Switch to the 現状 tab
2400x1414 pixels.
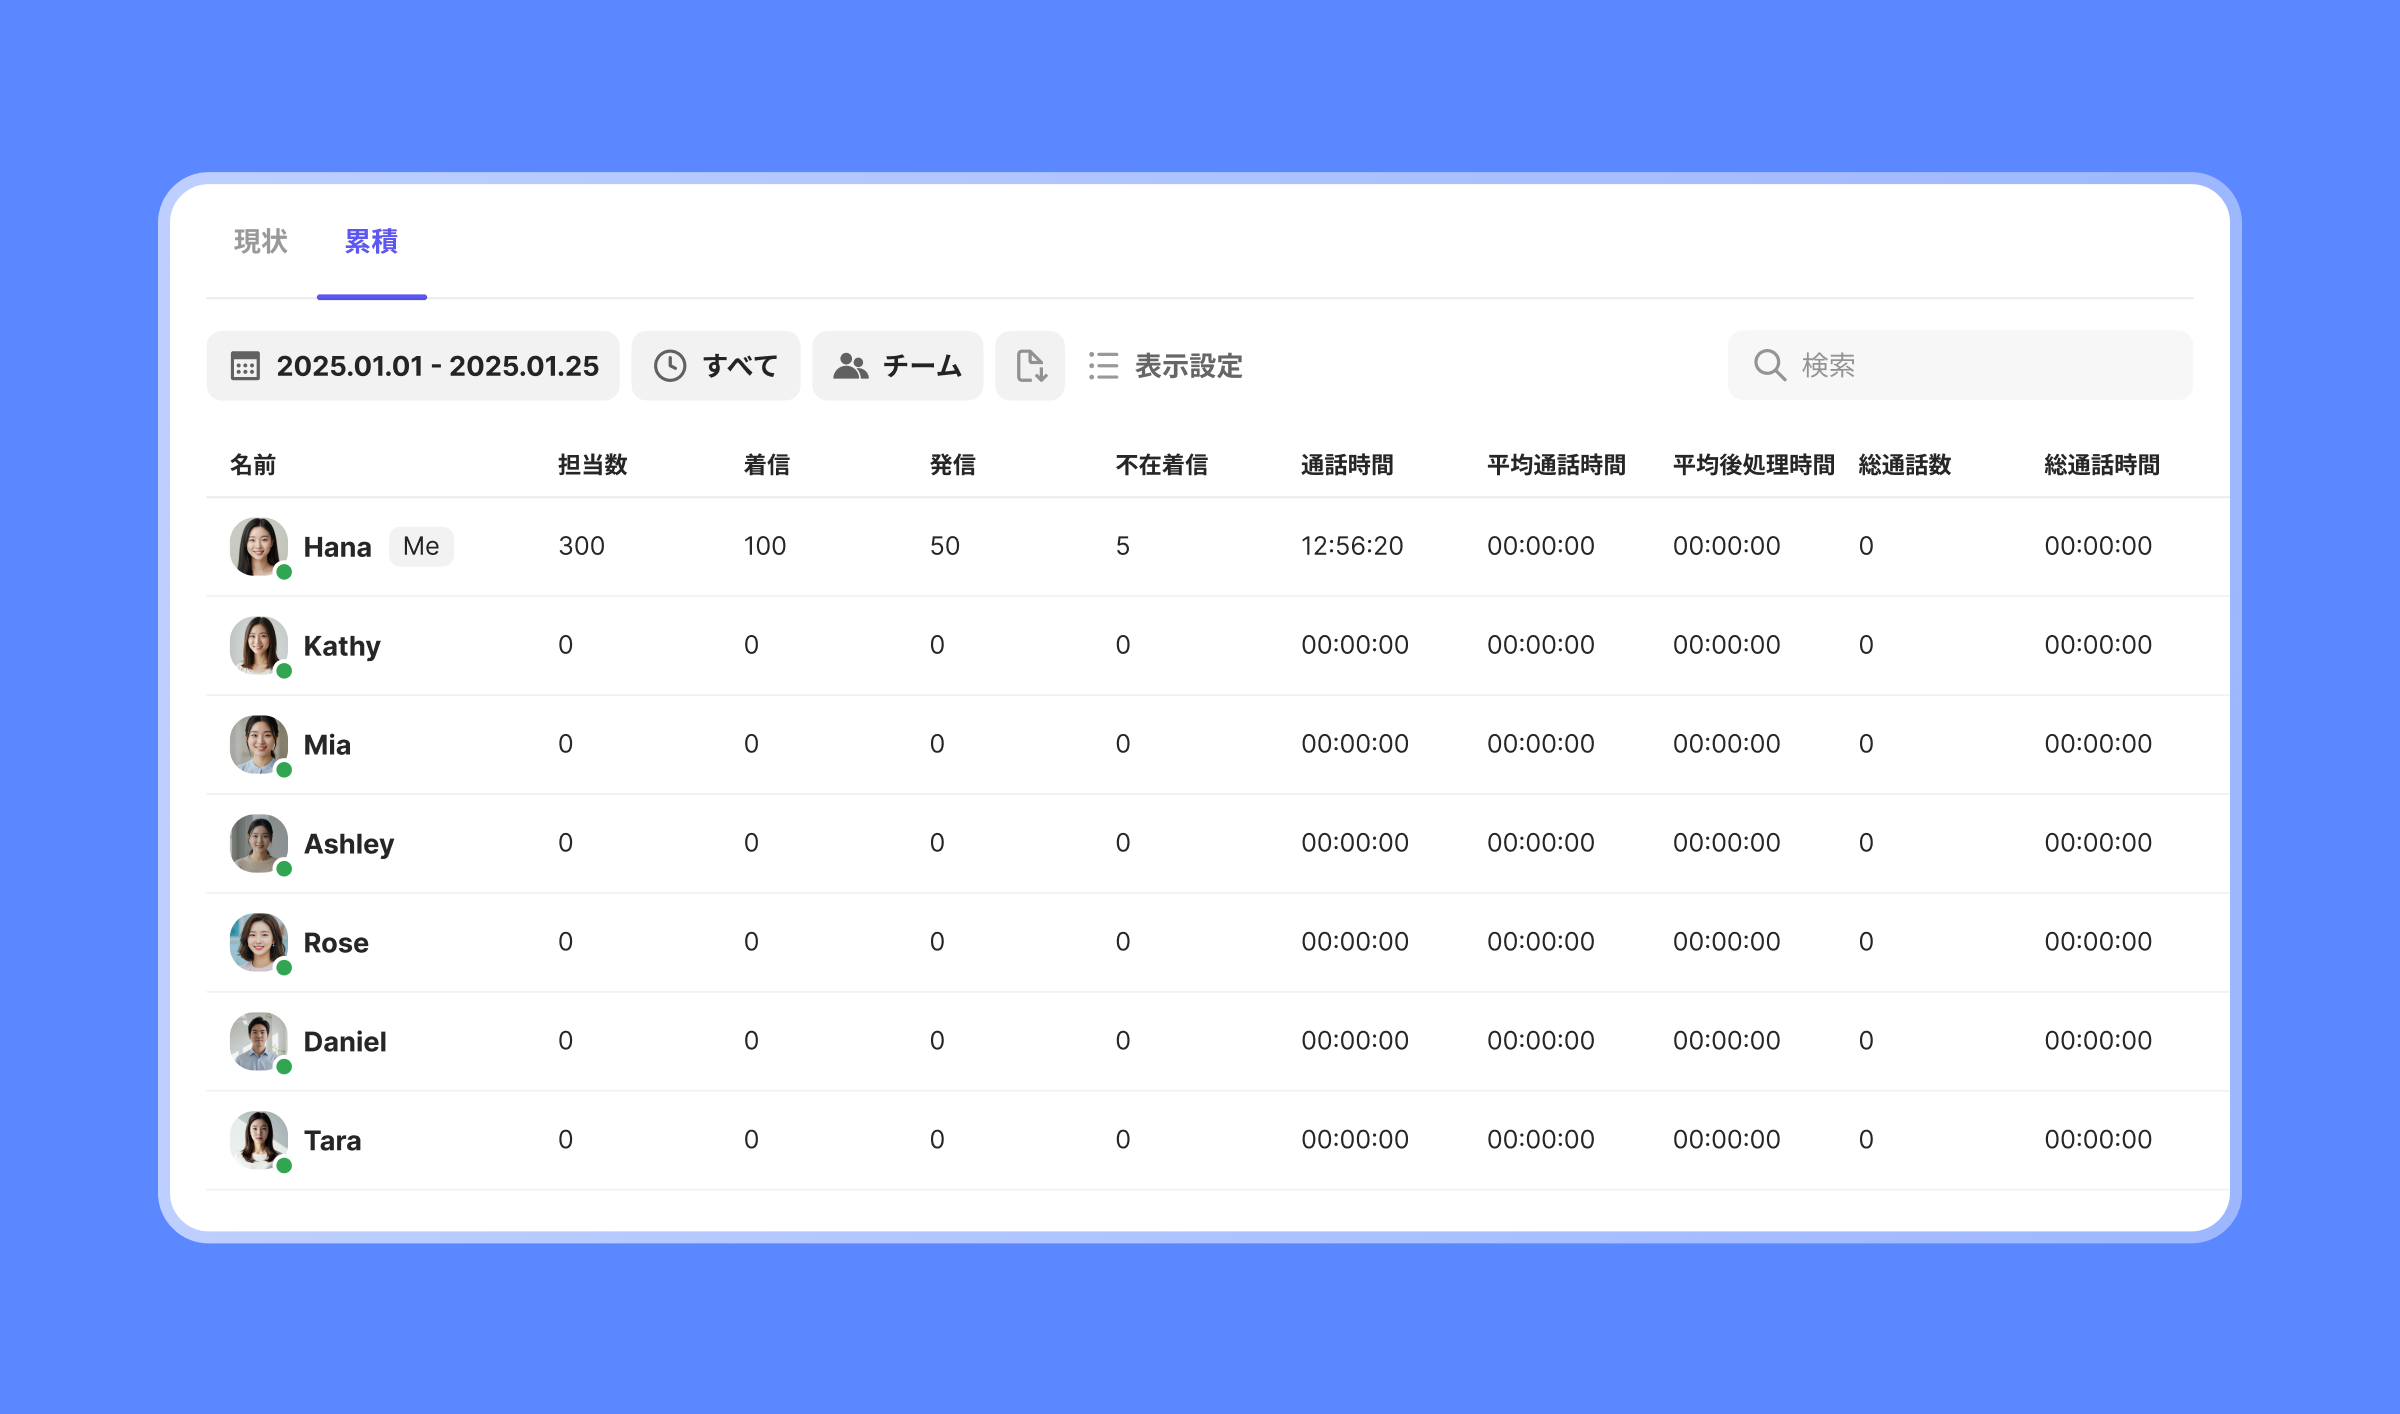(261, 241)
